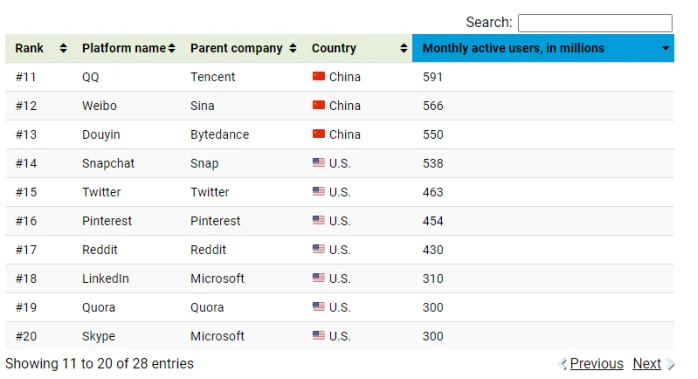Go to Previous page of entries
The width and height of the screenshot is (698, 379).
[x=597, y=363]
